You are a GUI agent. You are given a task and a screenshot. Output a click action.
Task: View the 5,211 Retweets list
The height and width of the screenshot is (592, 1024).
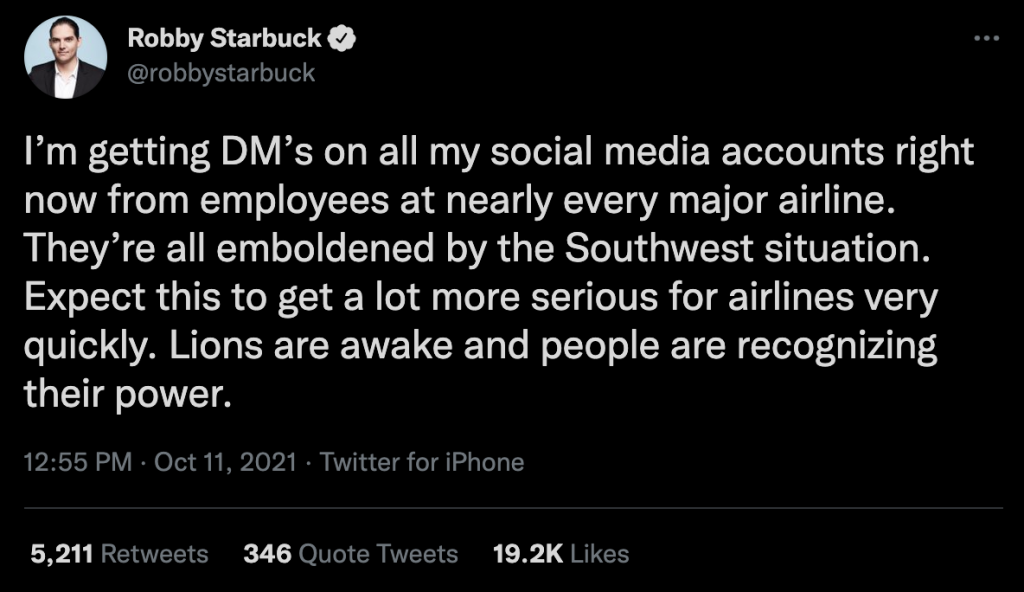pos(120,554)
